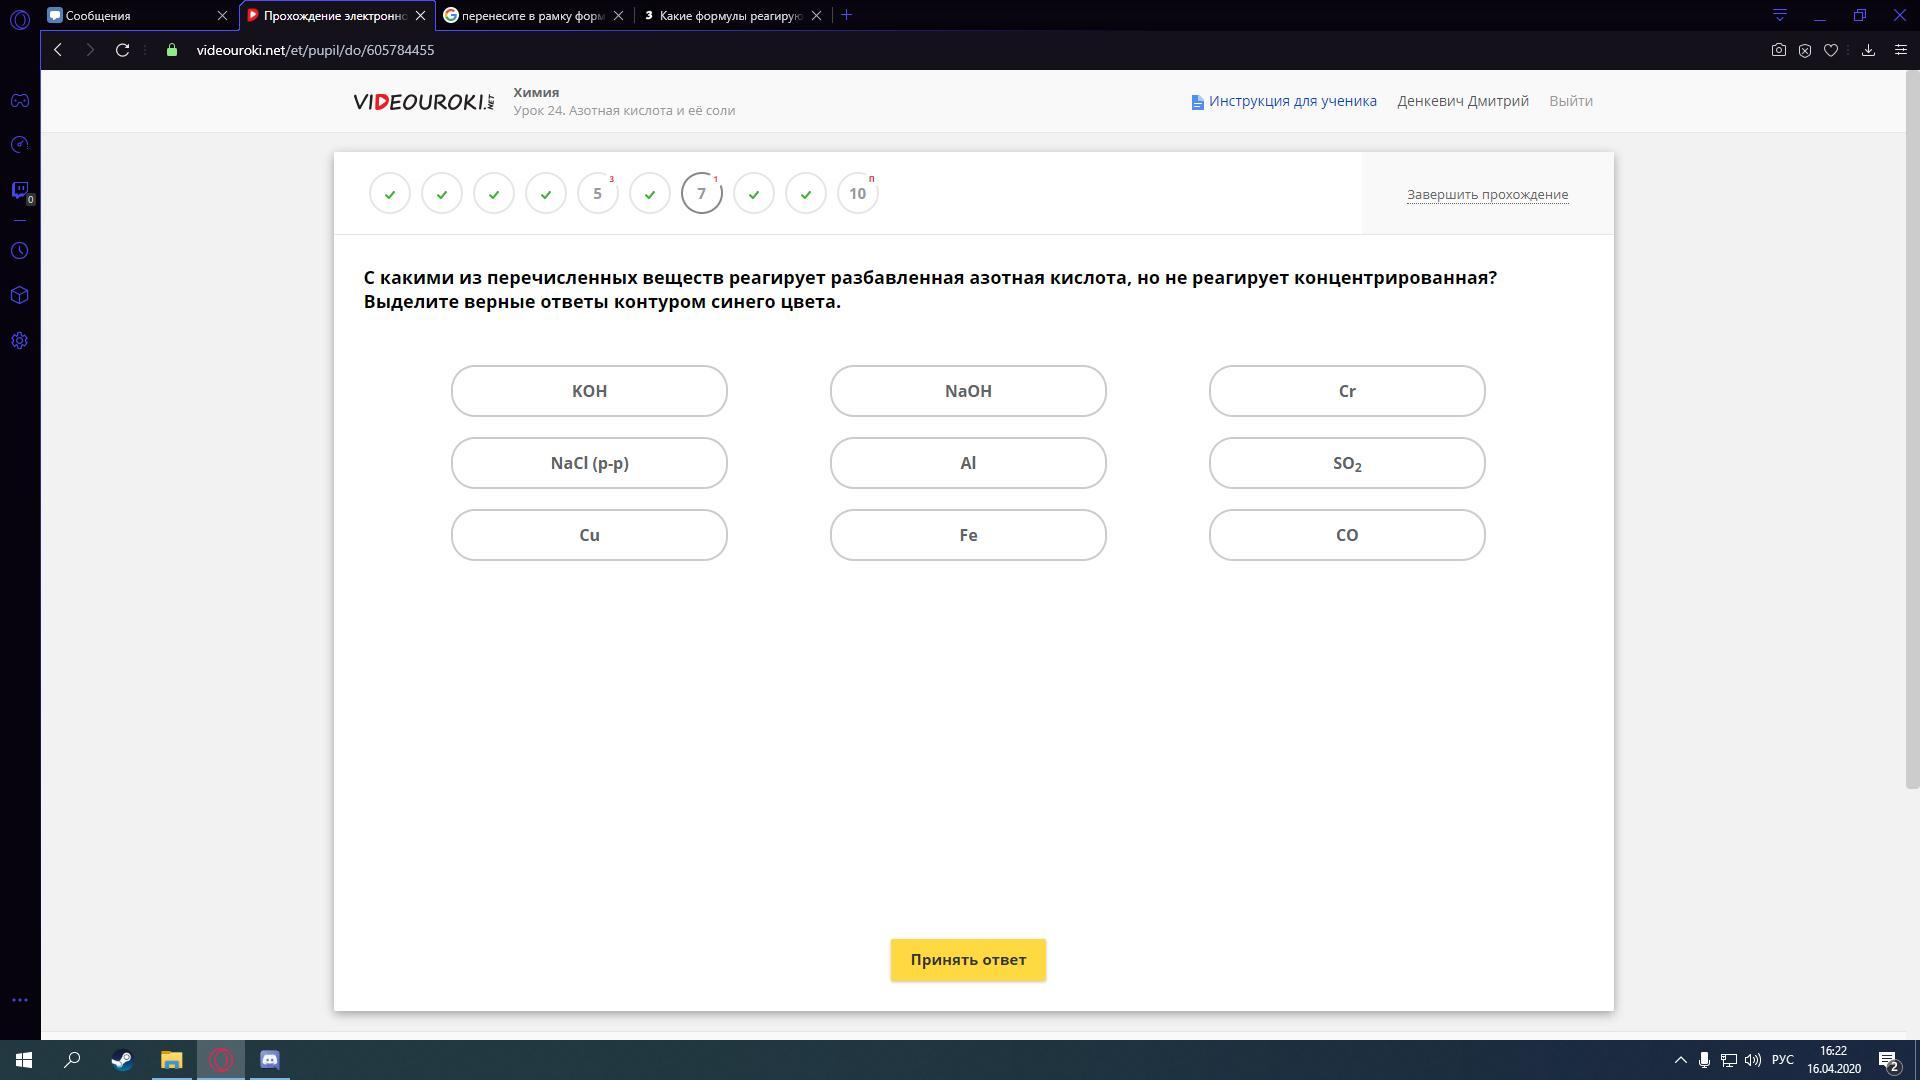Open Settings gear in Opera sidebar

(20, 341)
